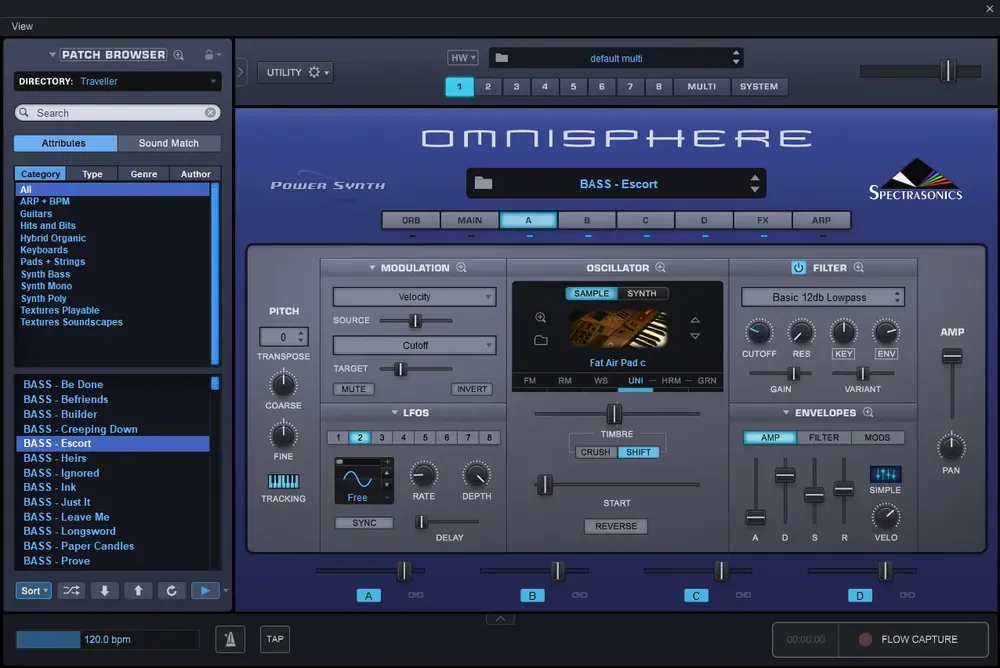Toggle the Filter power button
1000x668 pixels.
(798, 268)
